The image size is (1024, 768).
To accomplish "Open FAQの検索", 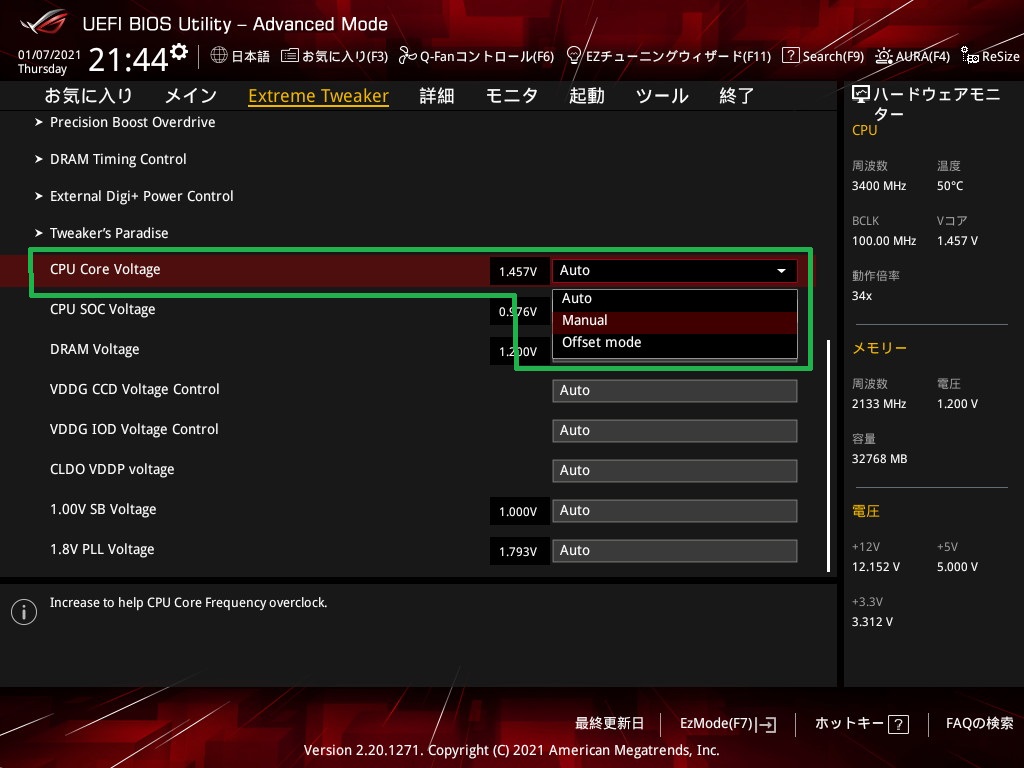I will coord(980,724).
